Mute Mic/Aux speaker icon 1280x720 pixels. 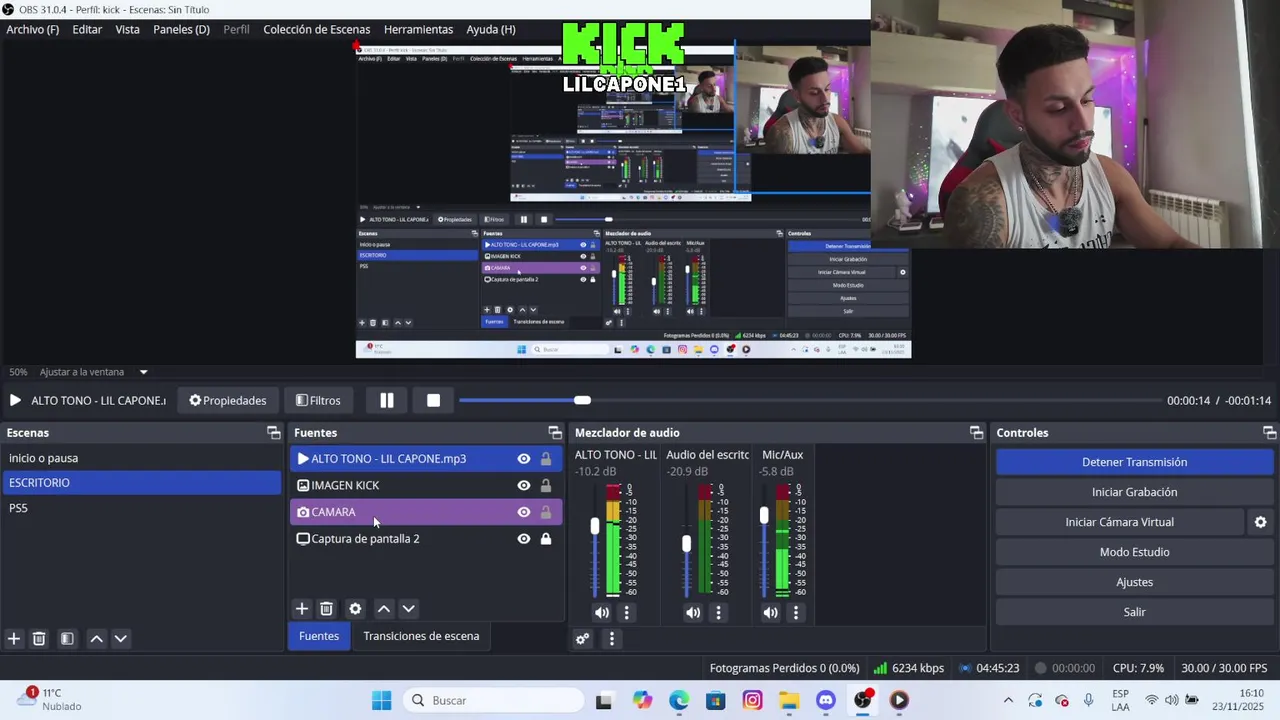click(x=770, y=612)
